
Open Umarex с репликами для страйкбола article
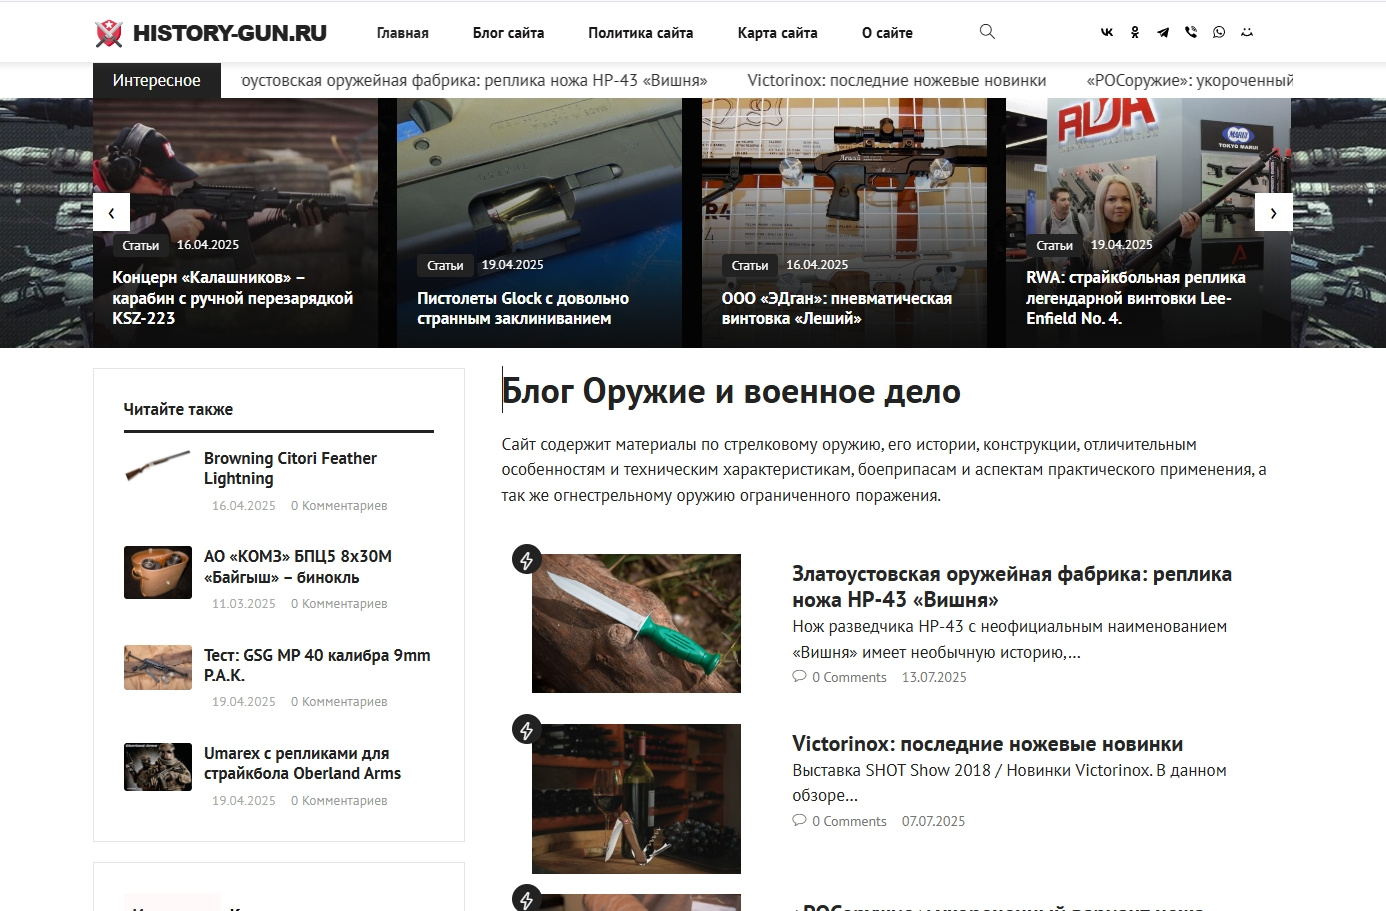pyautogui.click(x=302, y=763)
